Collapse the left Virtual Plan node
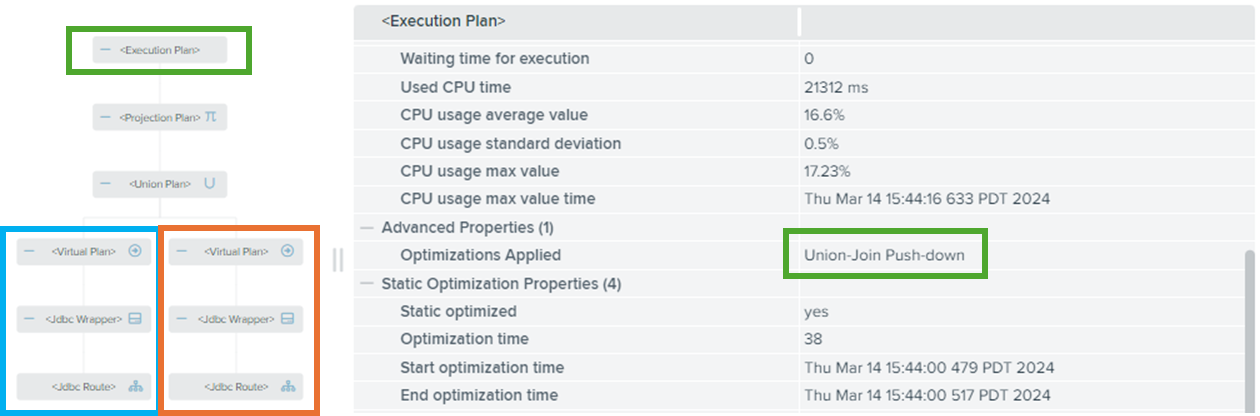 [x=30, y=251]
